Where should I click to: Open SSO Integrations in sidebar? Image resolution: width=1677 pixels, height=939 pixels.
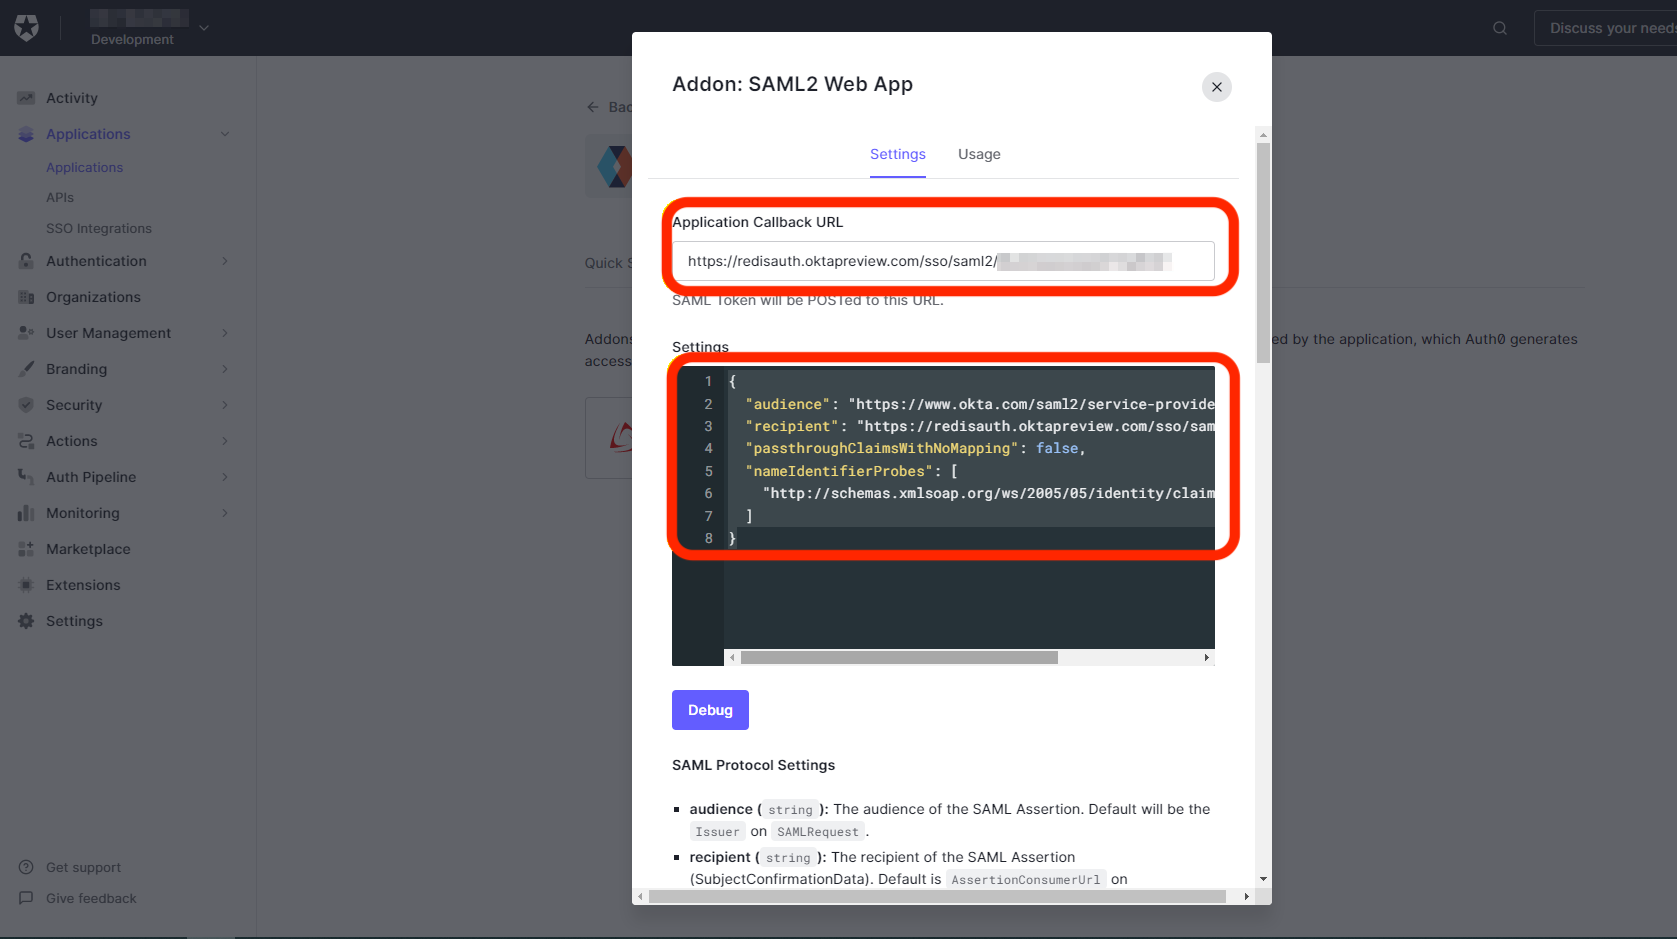click(99, 229)
